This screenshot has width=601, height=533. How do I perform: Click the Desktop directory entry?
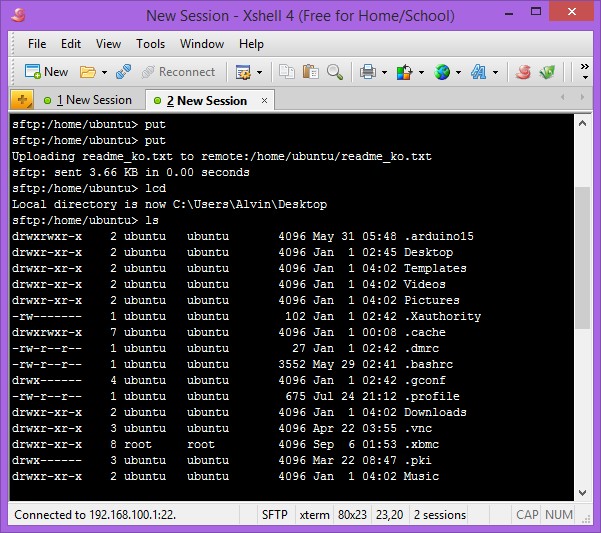(429, 252)
